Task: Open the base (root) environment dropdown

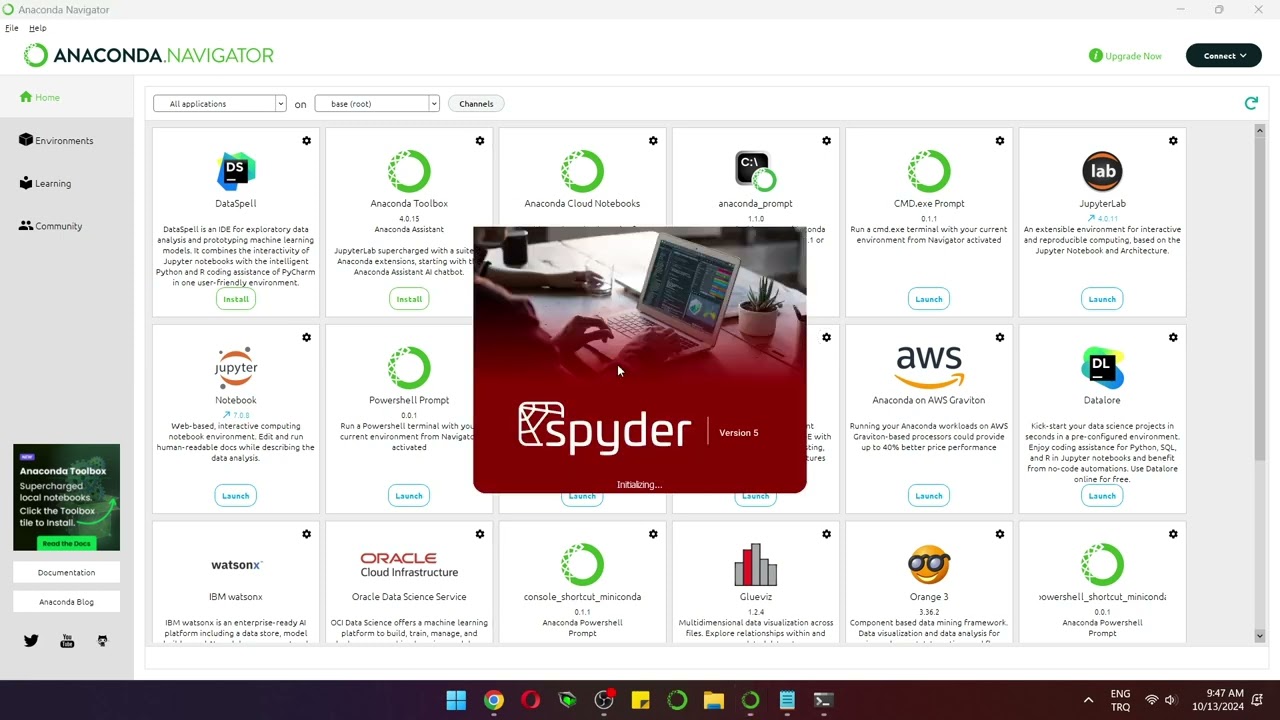Action: click(x=377, y=104)
